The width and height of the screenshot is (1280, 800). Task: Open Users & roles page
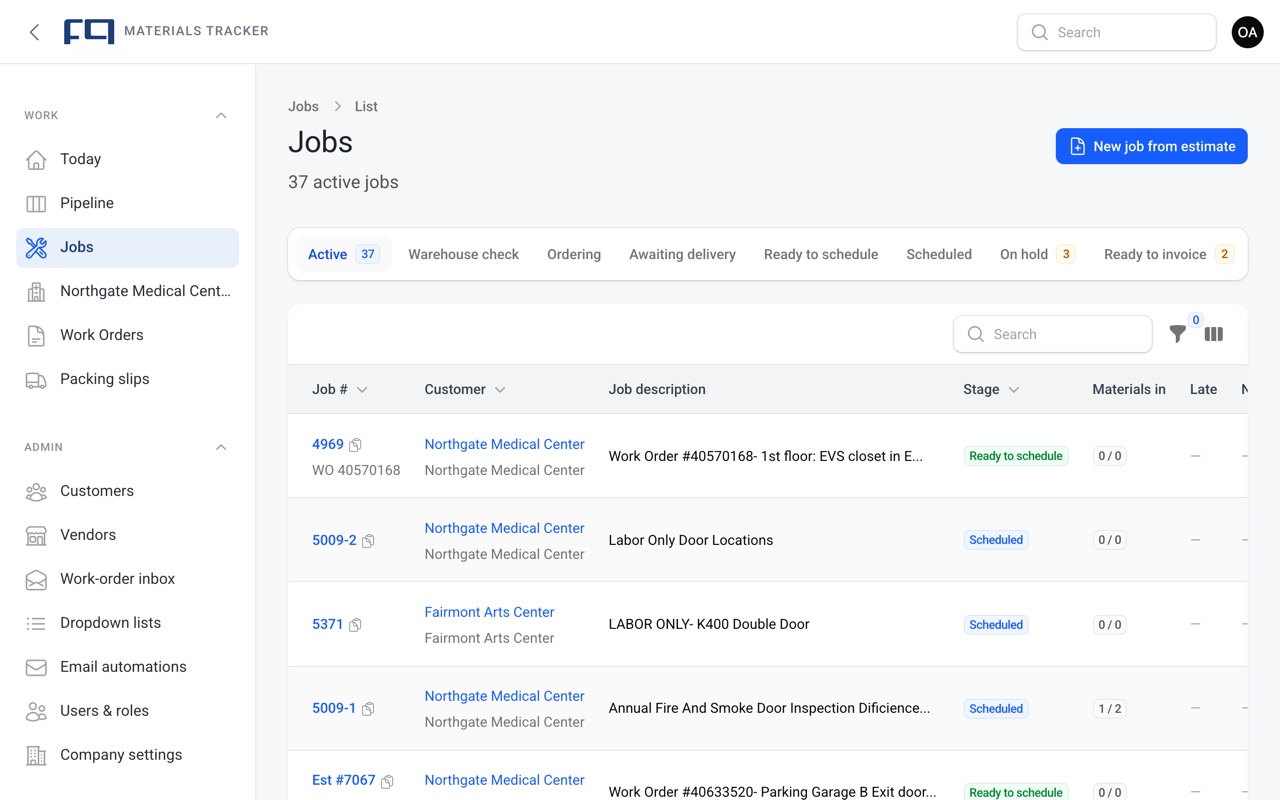pos(127,711)
